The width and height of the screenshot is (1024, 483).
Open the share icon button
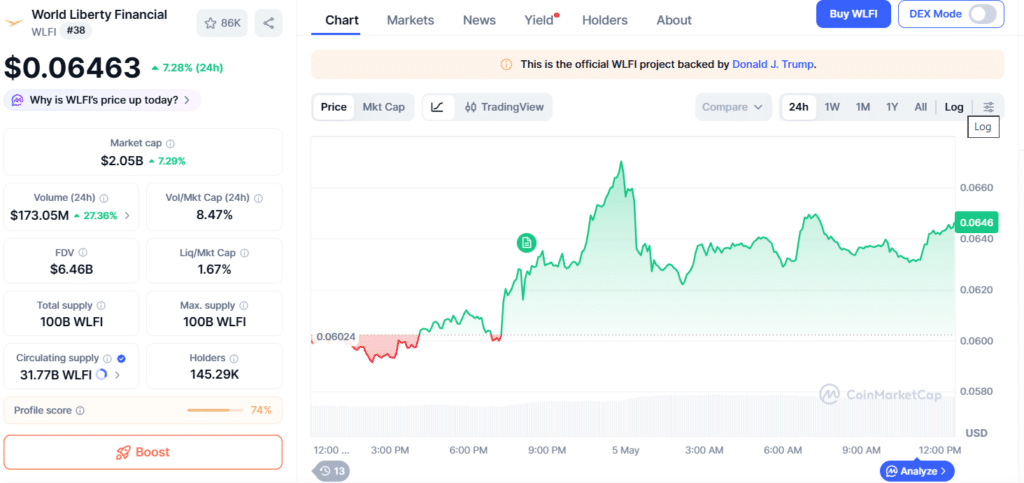[268, 23]
